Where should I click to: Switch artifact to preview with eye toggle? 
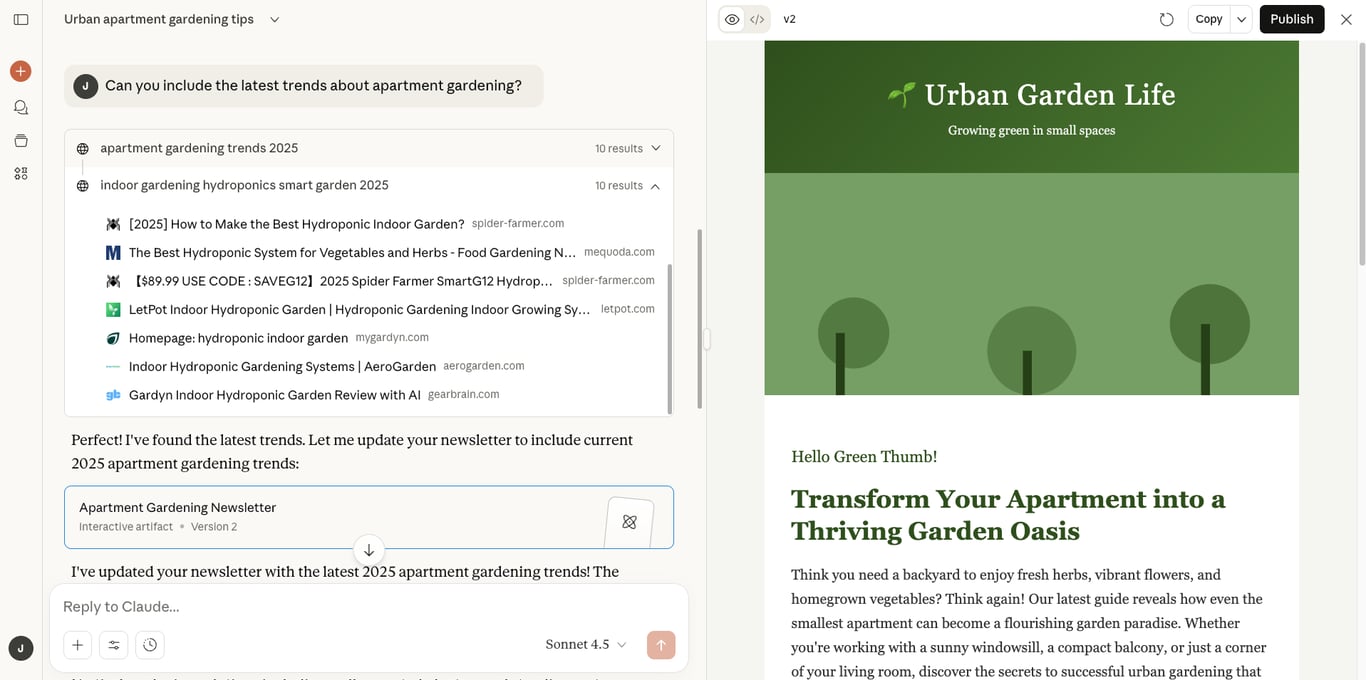732,18
